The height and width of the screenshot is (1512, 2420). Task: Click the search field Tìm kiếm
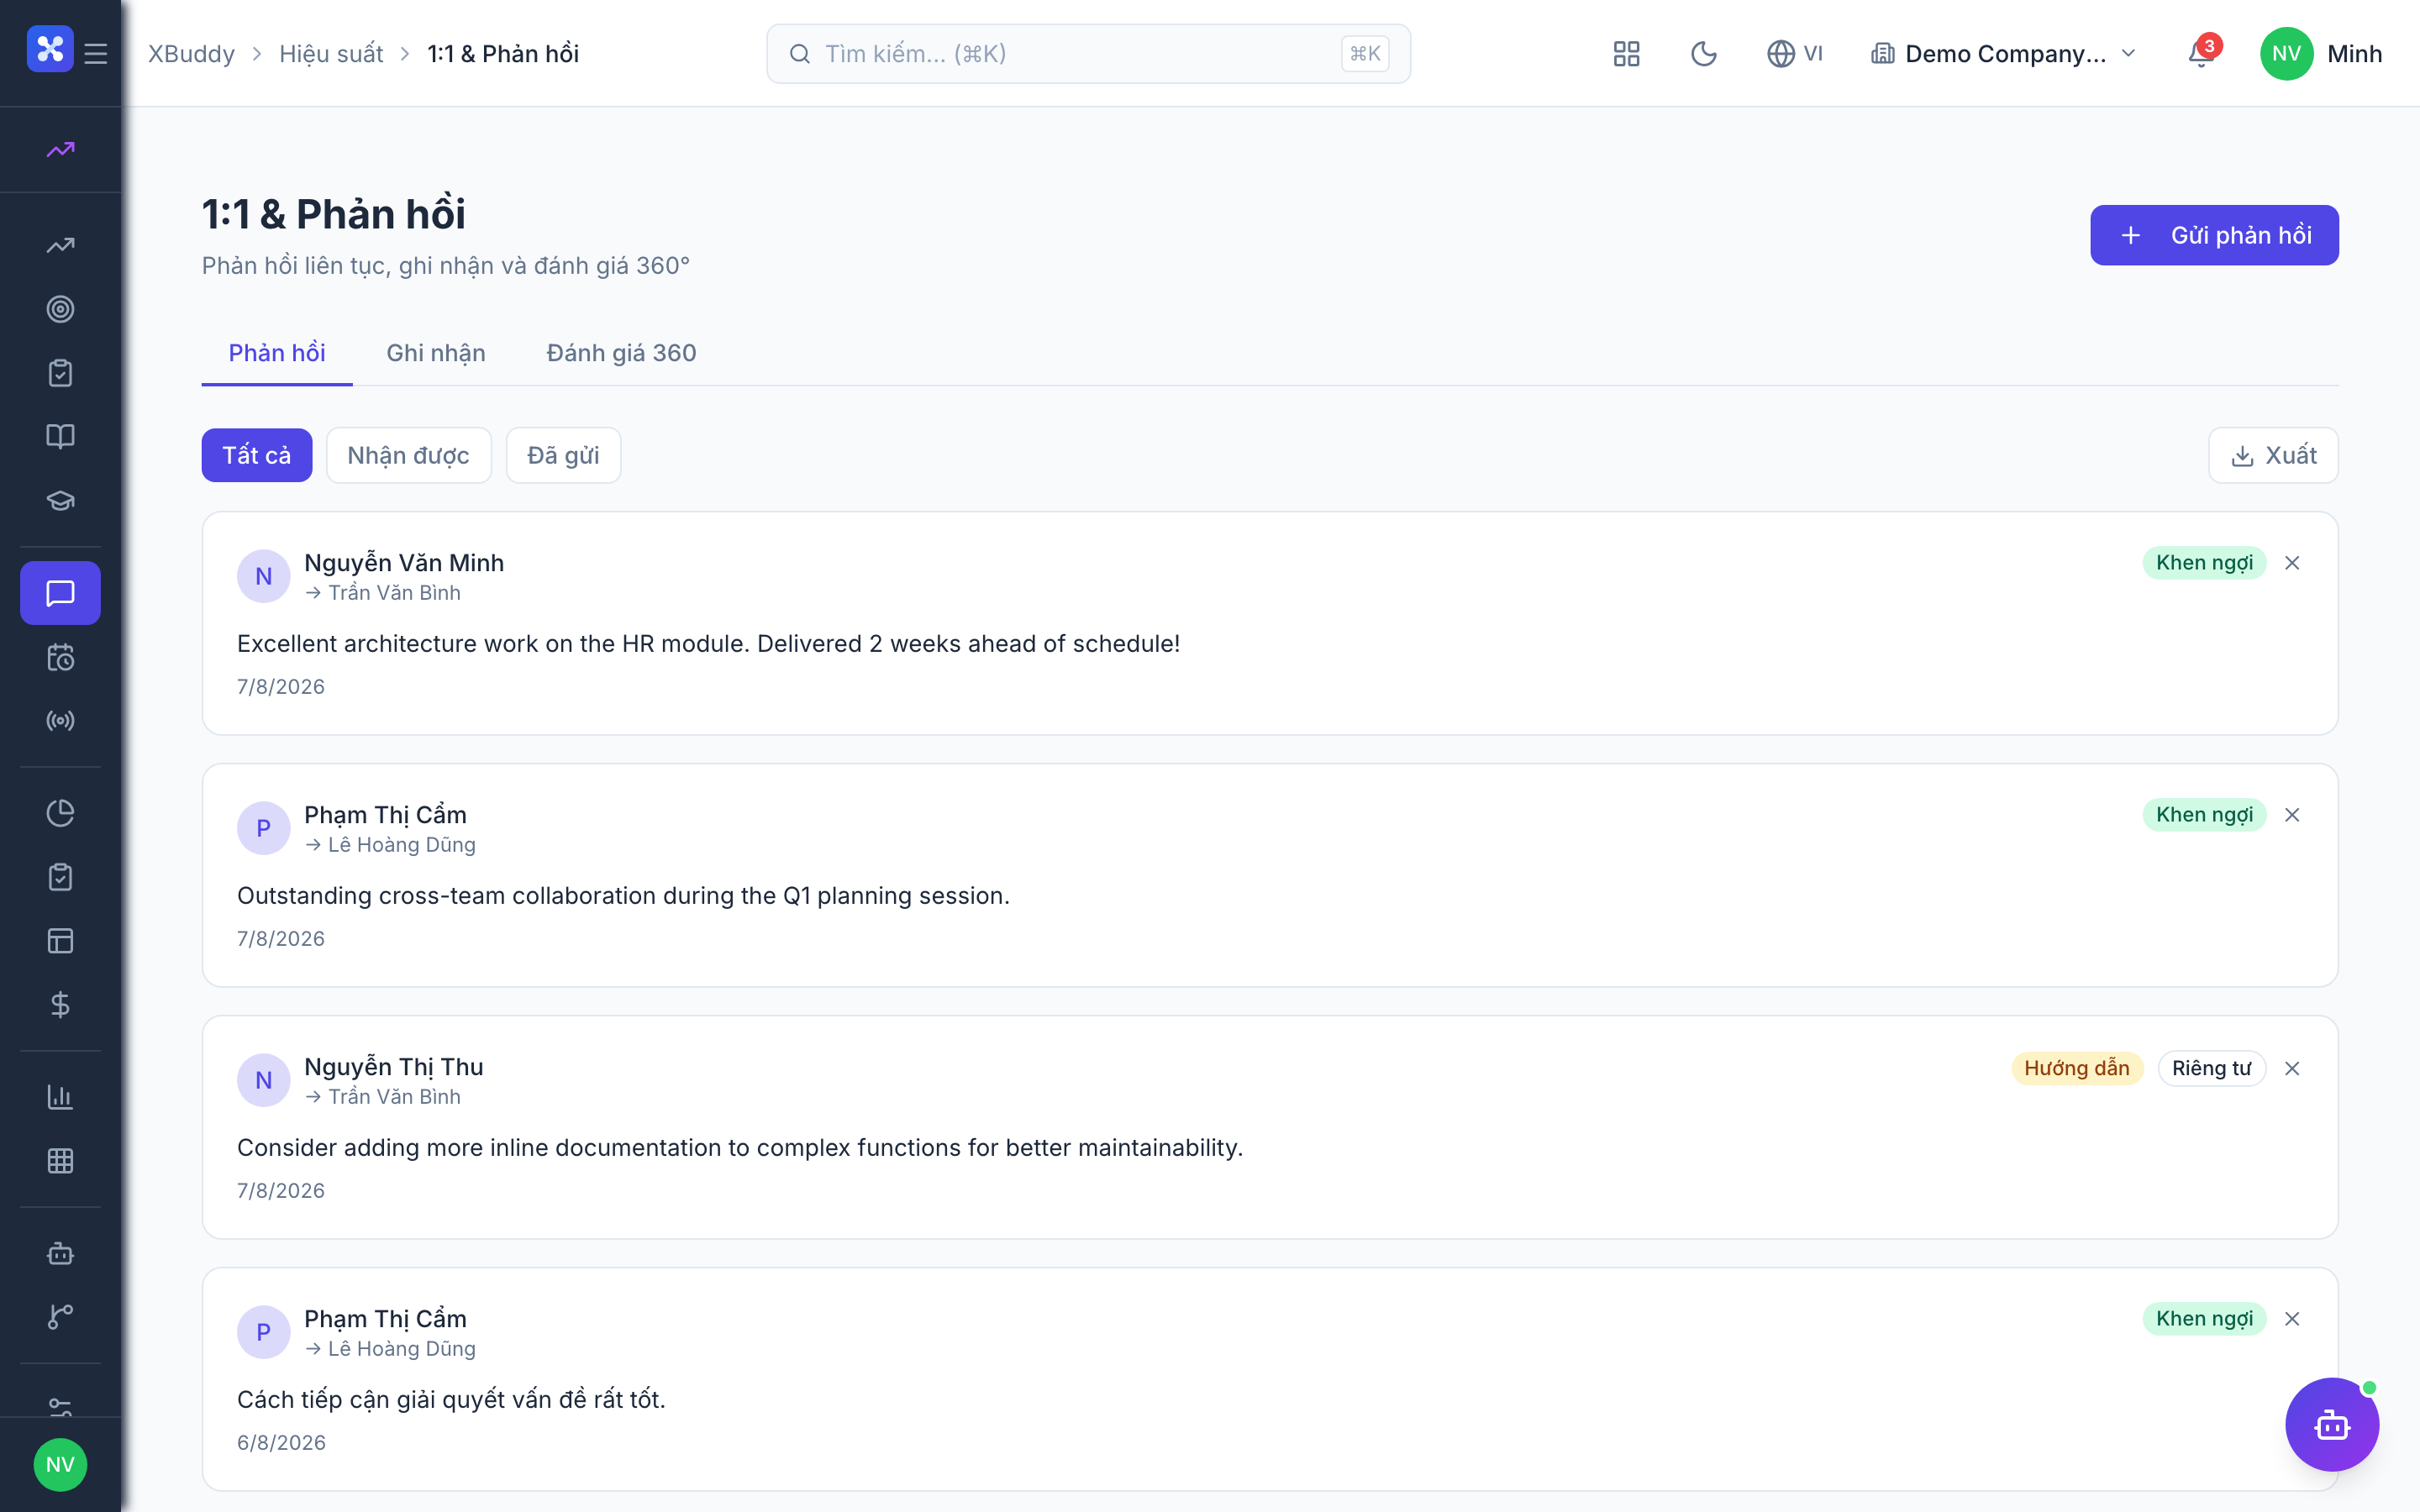(1088, 54)
